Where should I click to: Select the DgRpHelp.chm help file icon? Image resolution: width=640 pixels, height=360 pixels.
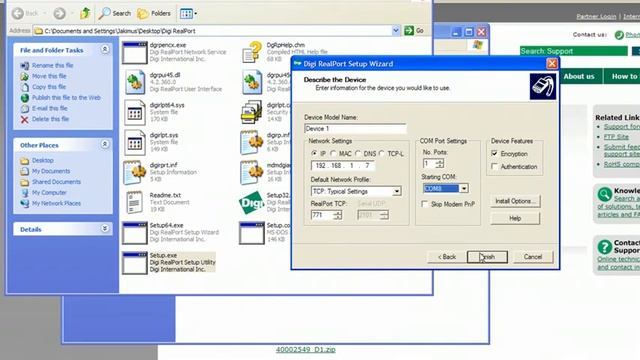click(252, 52)
